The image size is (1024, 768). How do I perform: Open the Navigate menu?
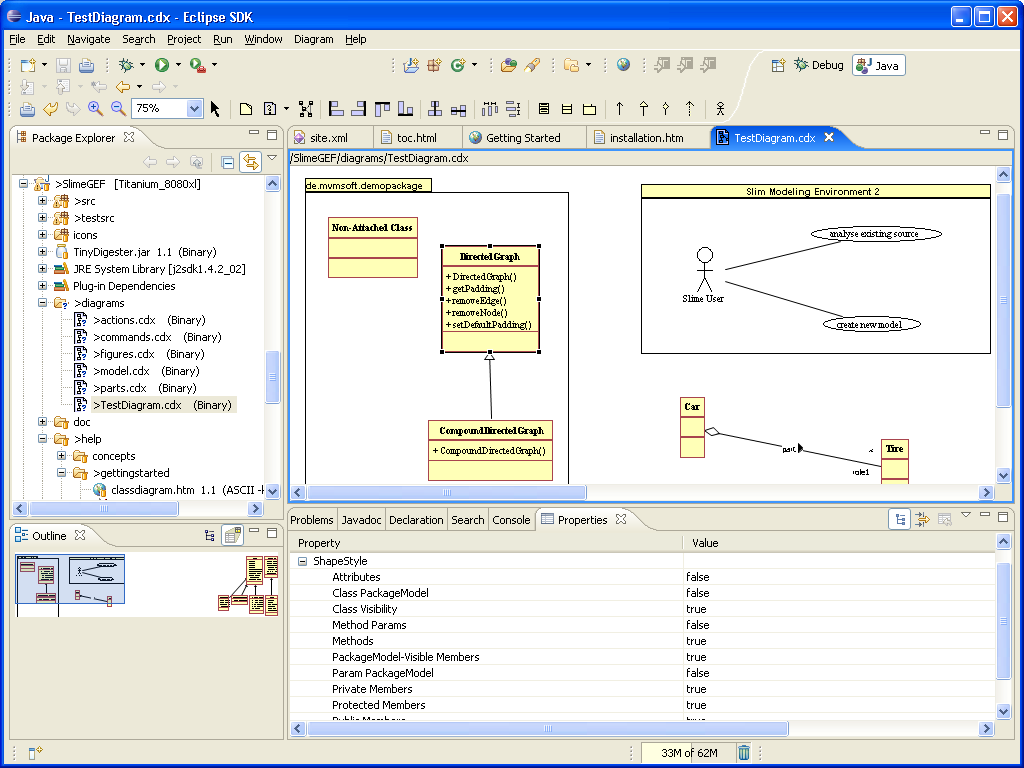pyautogui.click(x=89, y=39)
